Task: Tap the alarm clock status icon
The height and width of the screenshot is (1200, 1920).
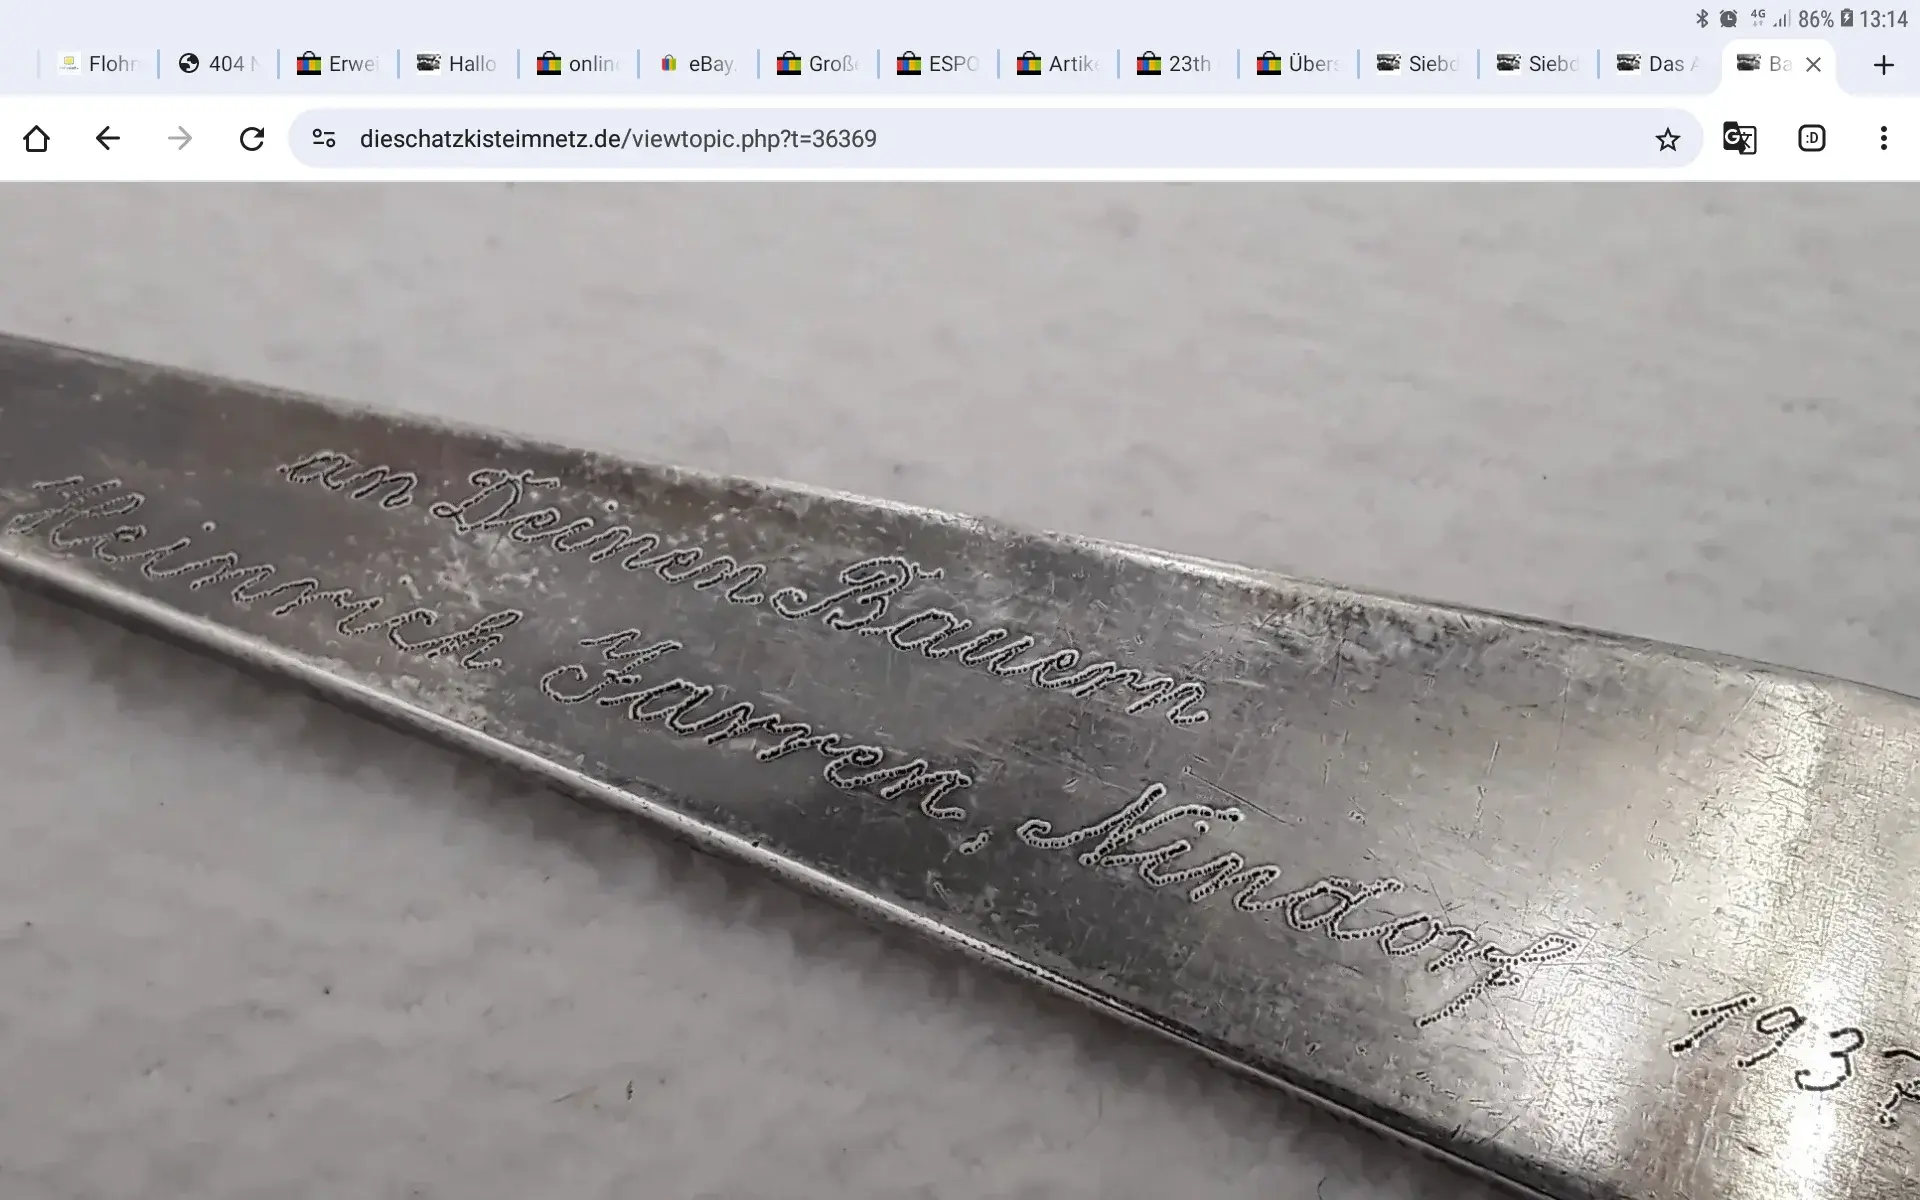Action: tap(1729, 18)
